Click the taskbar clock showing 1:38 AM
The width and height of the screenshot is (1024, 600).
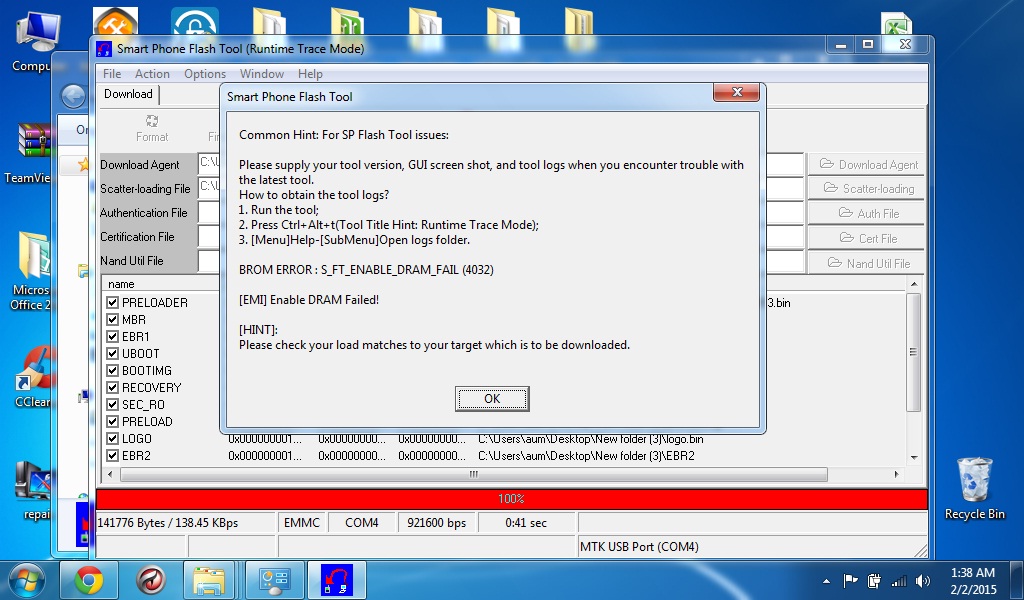pos(972,580)
